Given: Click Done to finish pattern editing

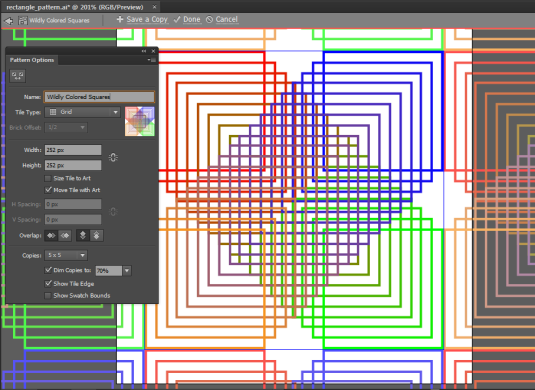Looking at the screenshot, I should pyautogui.click(x=187, y=19).
